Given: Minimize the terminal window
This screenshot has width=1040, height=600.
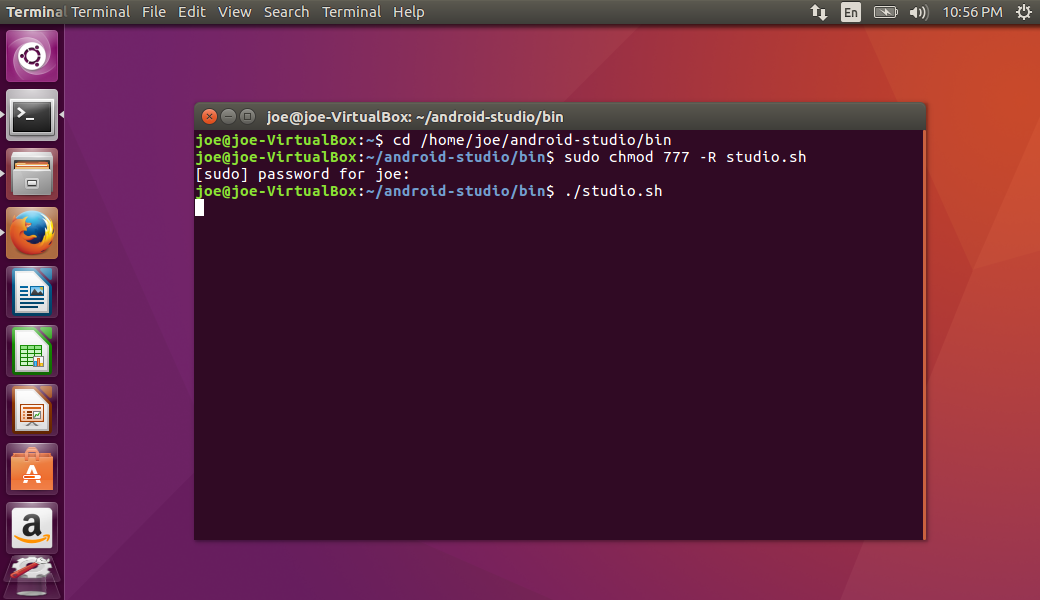Looking at the screenshot, I should coord(228,117).
